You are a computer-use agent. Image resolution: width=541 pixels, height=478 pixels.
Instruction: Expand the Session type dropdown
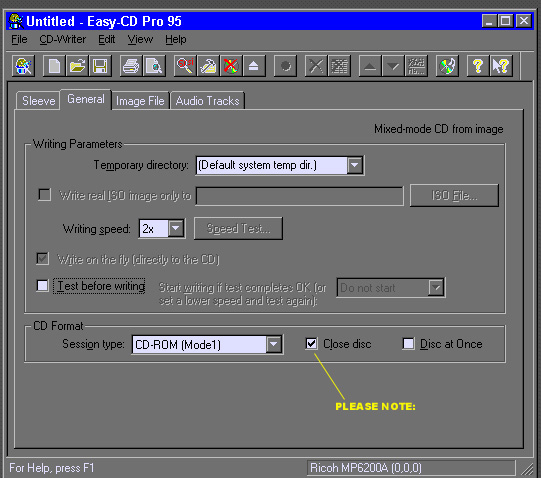274,344
